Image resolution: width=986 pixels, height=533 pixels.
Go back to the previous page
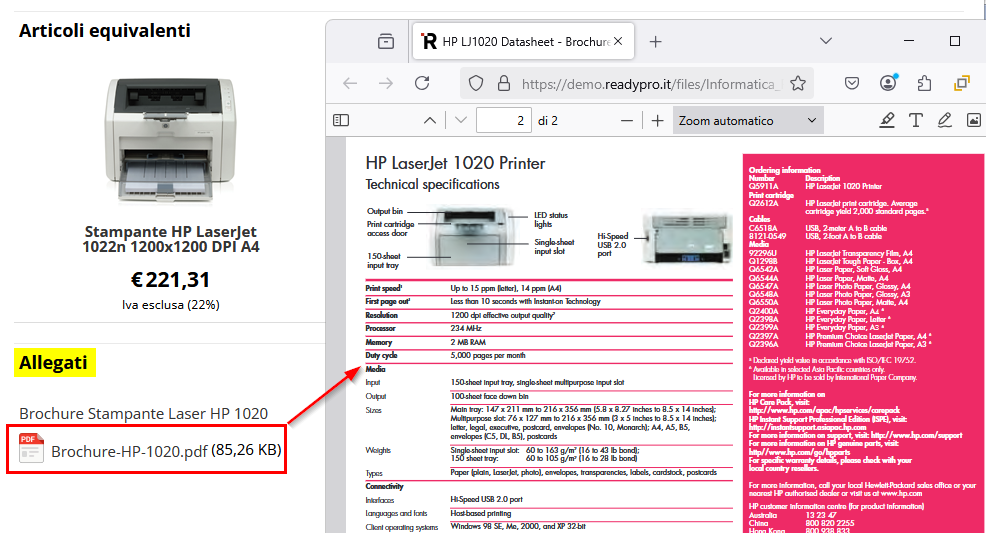350,84
